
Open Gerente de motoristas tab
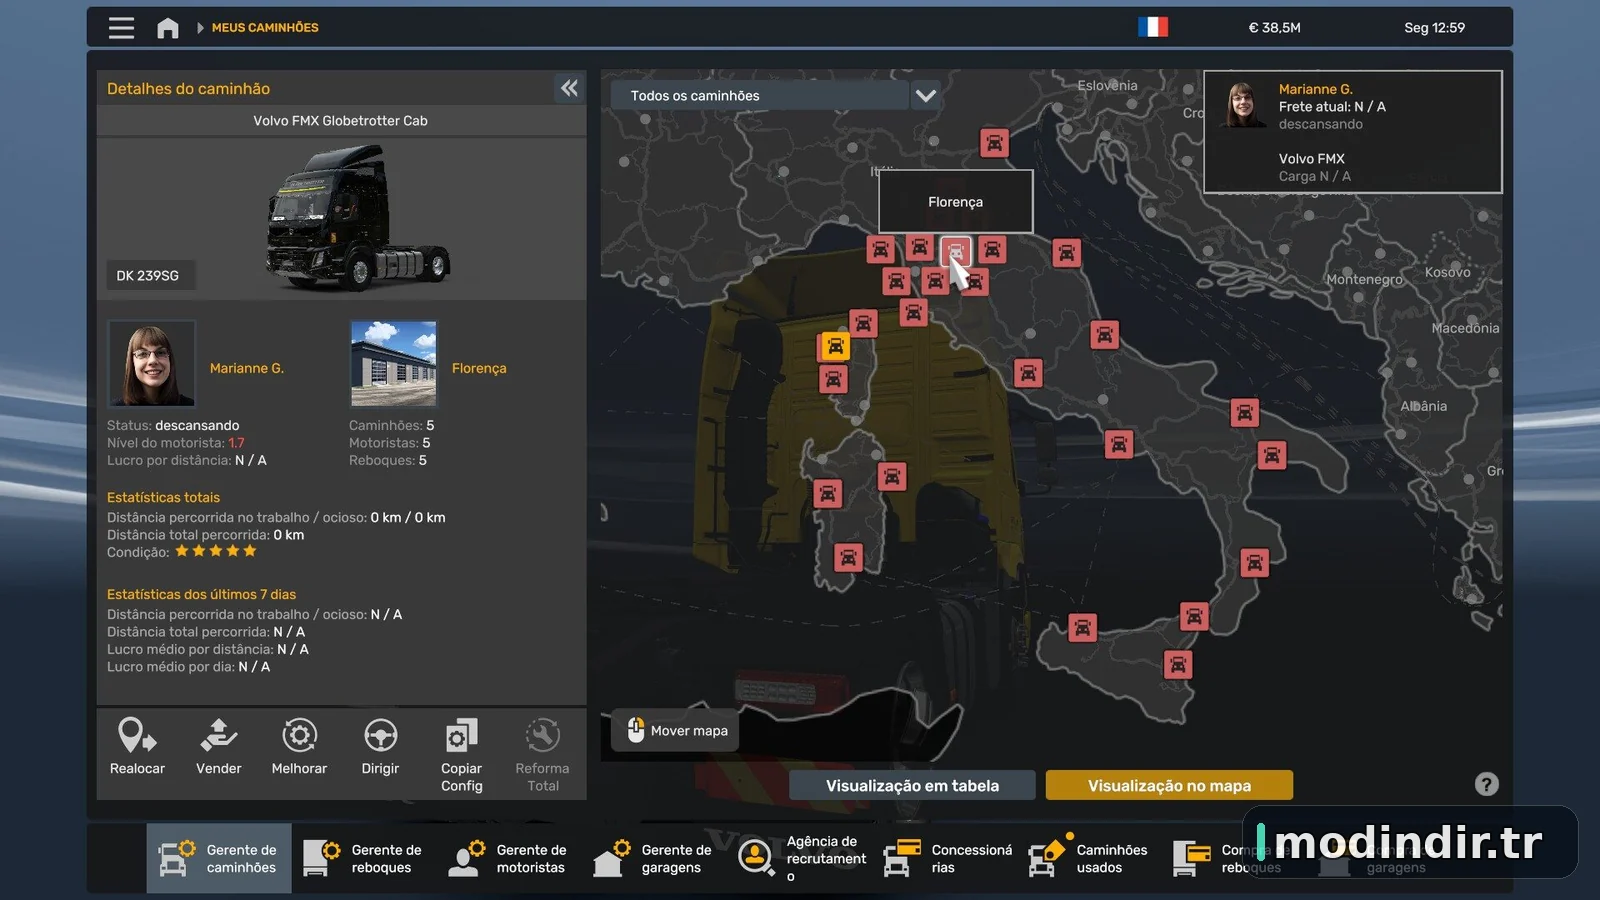(x=509, y=858)
